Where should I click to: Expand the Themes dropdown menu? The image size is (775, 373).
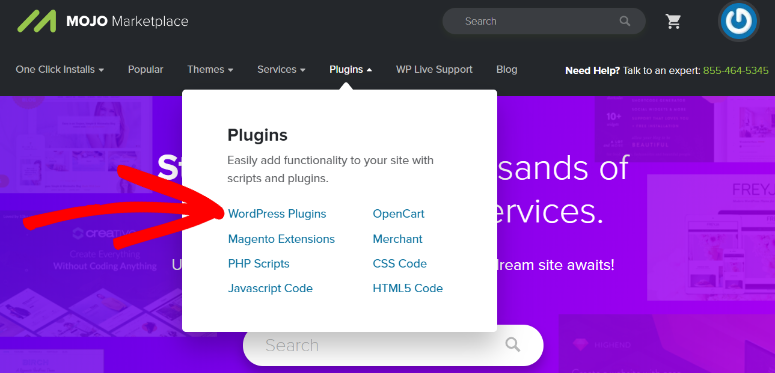(210, 70)
